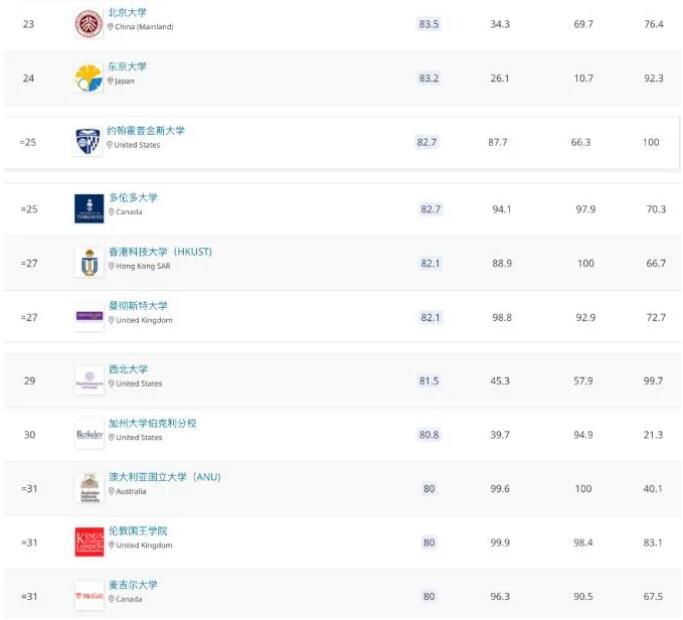Open the 多伦多大学 link

pos(133,197)
